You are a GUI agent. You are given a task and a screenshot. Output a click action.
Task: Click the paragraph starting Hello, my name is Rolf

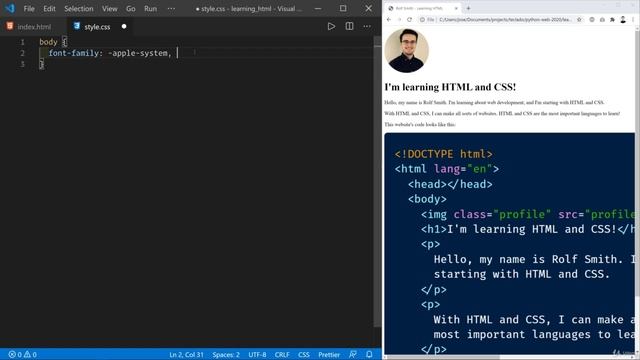point(494,102)
